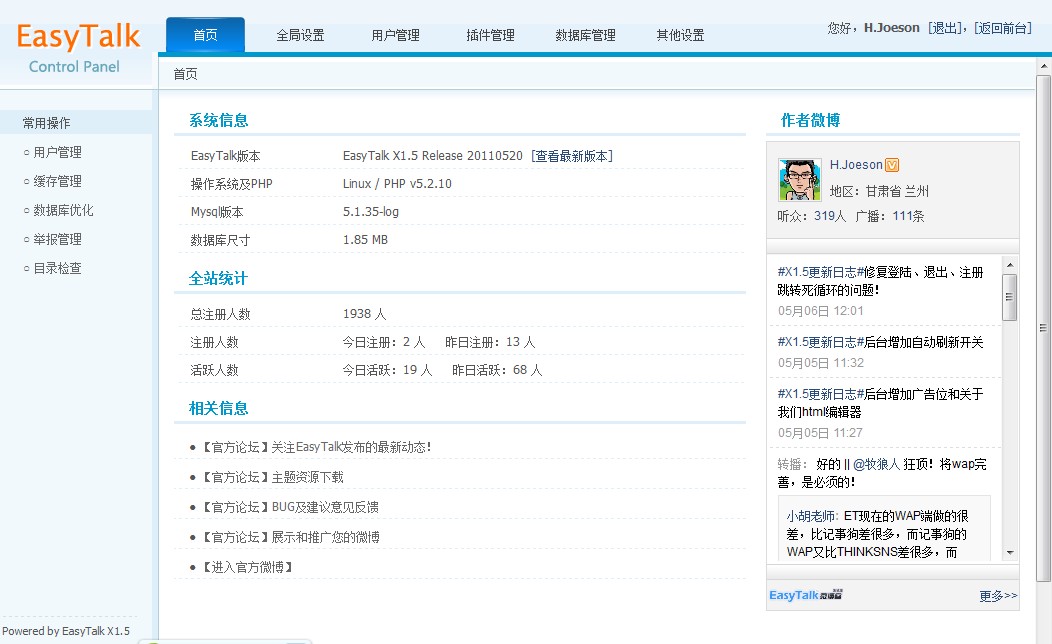Go to the 数据库管理 tab
1052x644 pixels.
point(585,35)
